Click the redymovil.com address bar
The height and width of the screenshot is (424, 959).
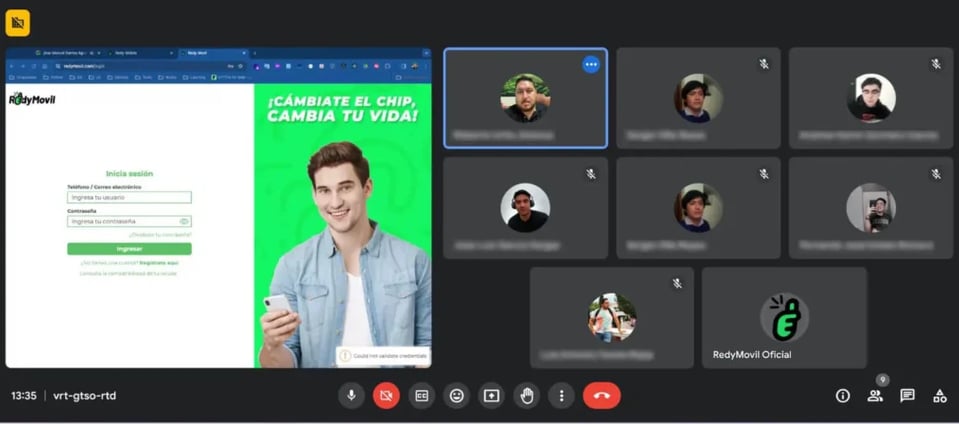pyautogui.click(x=149, y=66)
